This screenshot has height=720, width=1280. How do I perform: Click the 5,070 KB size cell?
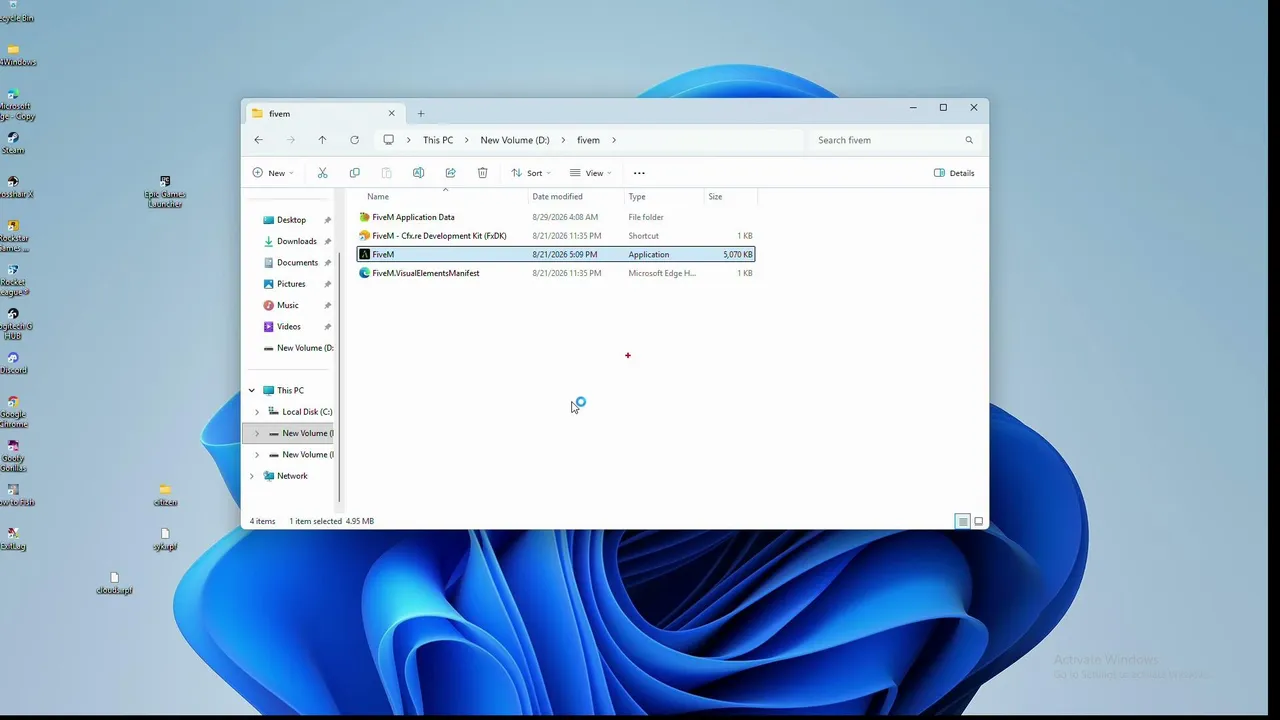[x=738, y=255]
